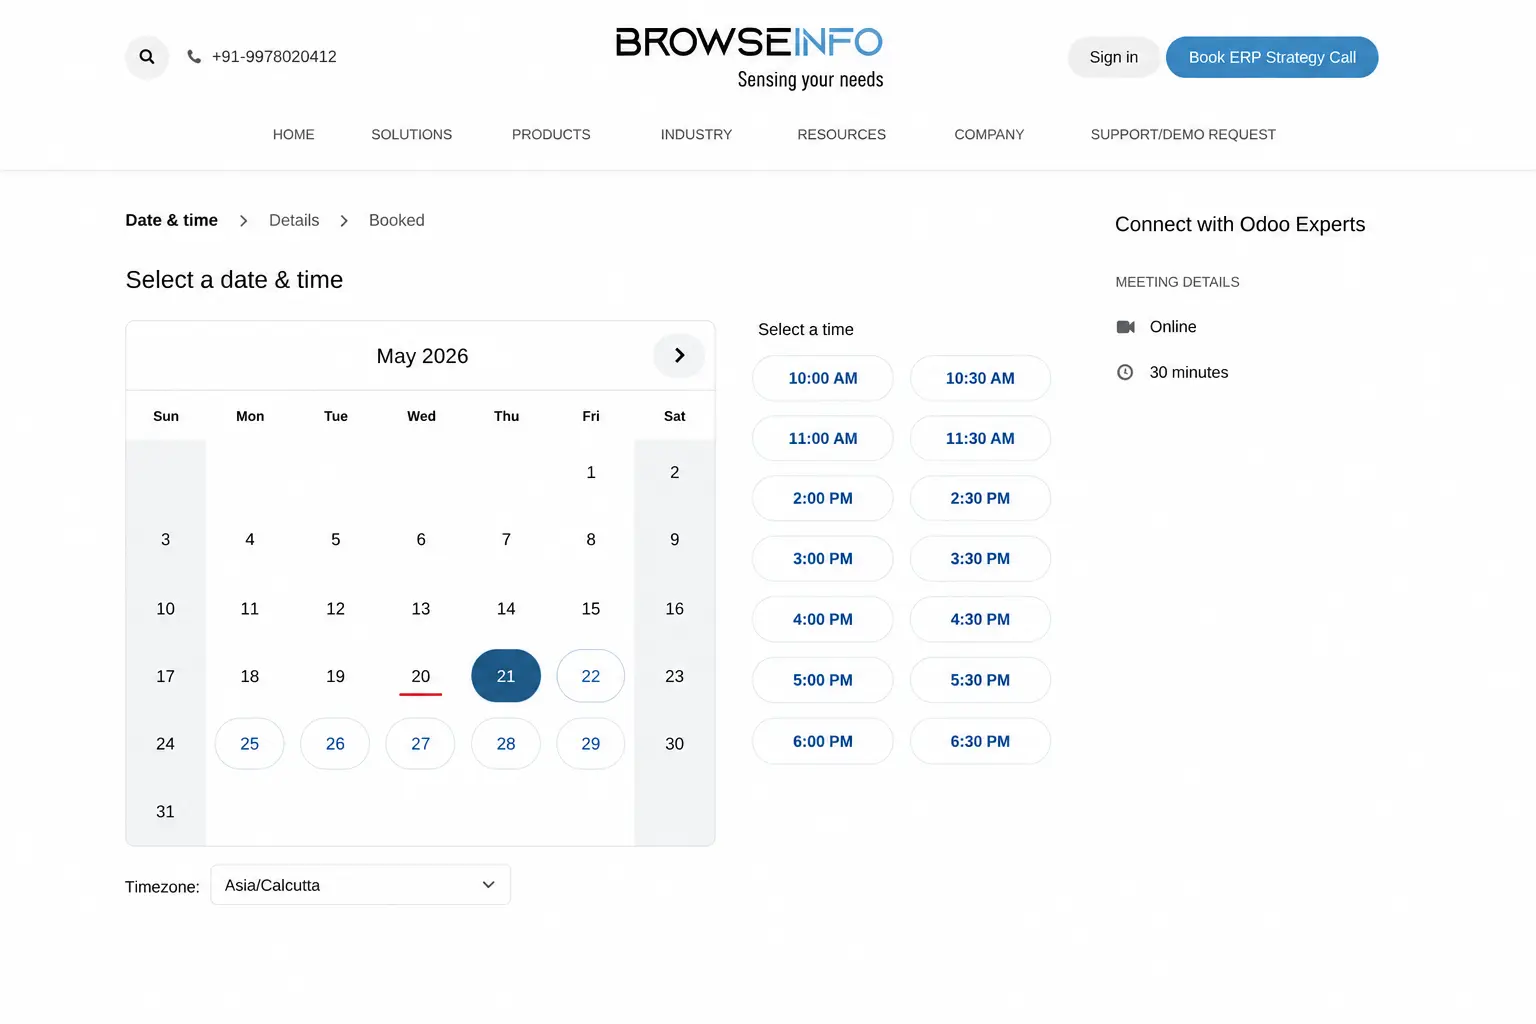Viewport: 1536px width, 1024px height.
Task: Select the 6:30 PM slot
Action: 980,741
